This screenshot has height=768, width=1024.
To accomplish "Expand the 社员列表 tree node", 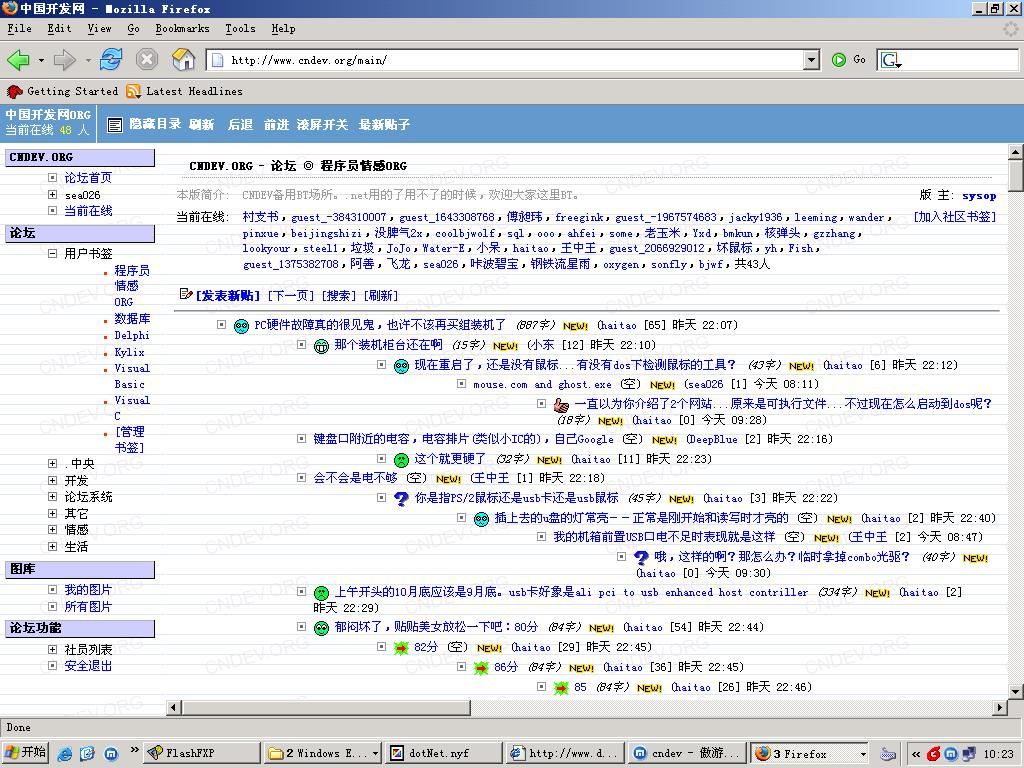I will (x=52, y=650).
